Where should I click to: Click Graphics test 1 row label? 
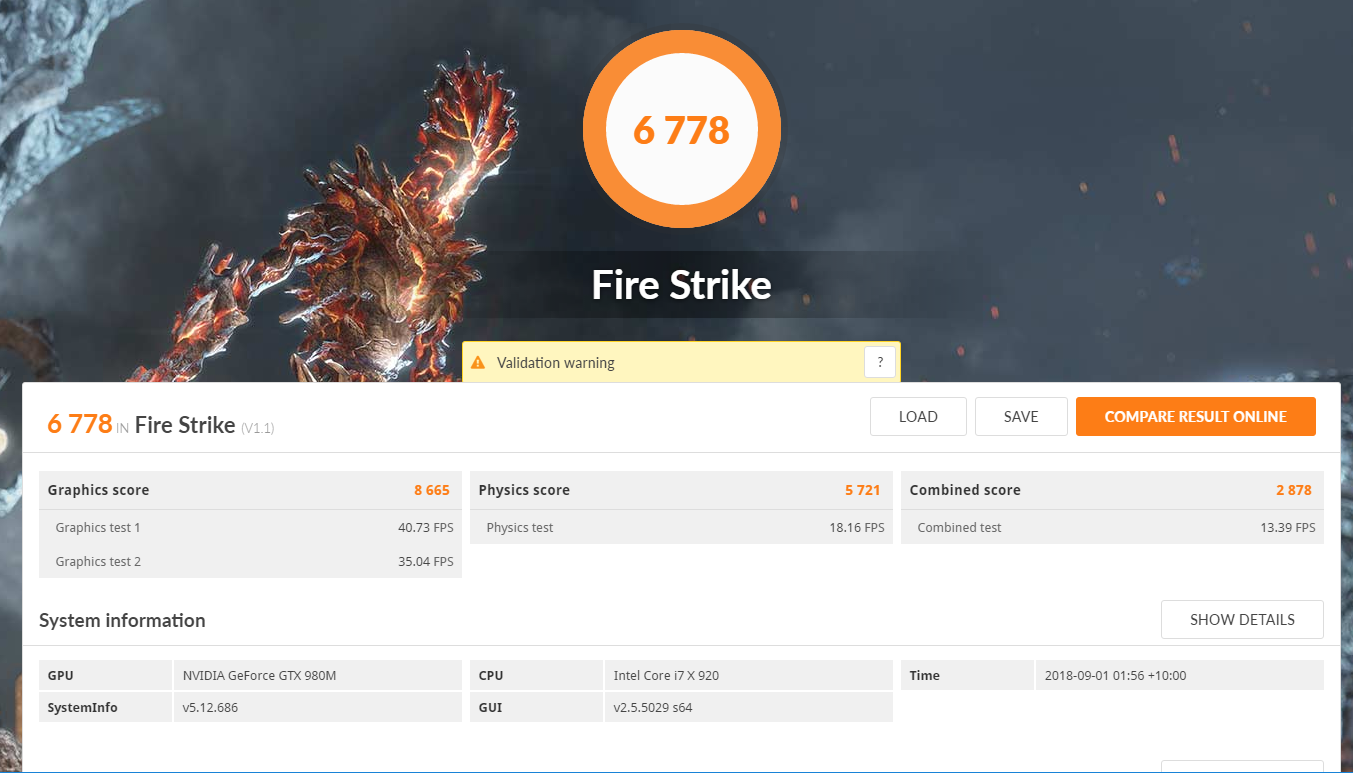pos(98,528)
